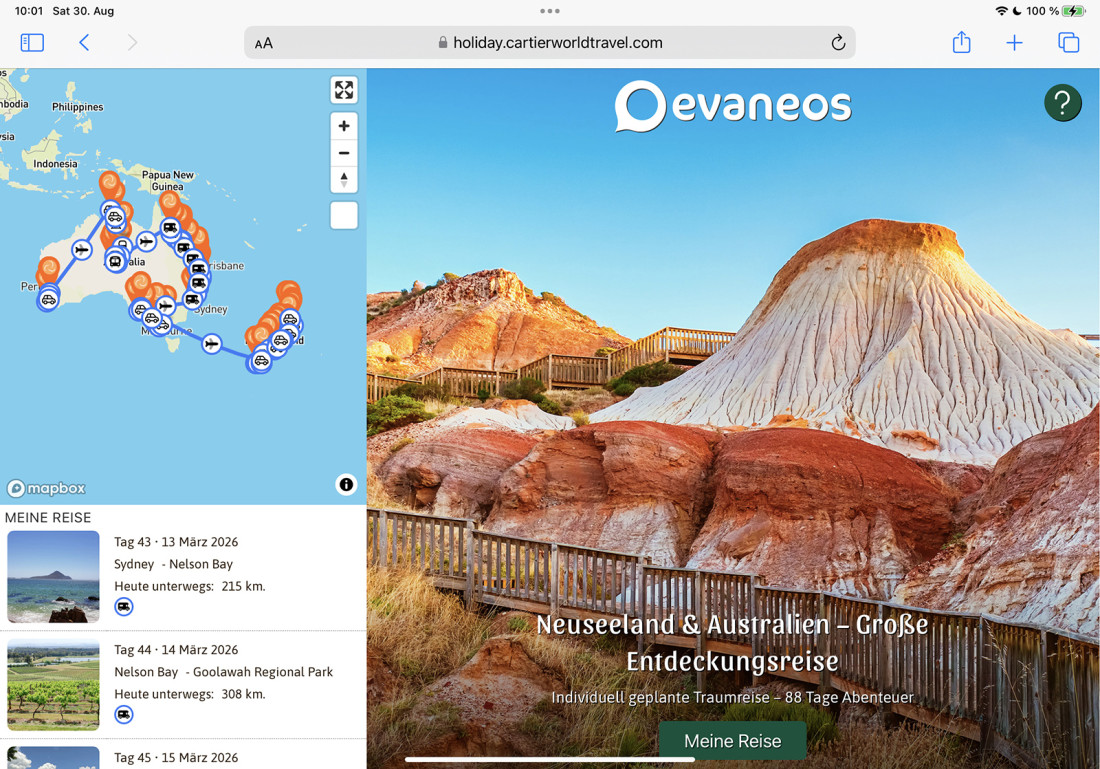Image resolution: width=1100 pixels, height=769 pixels.
Task: Select Tag 43 Sydney to Nelson Bay thumbnail
Action: coord(53,577)
